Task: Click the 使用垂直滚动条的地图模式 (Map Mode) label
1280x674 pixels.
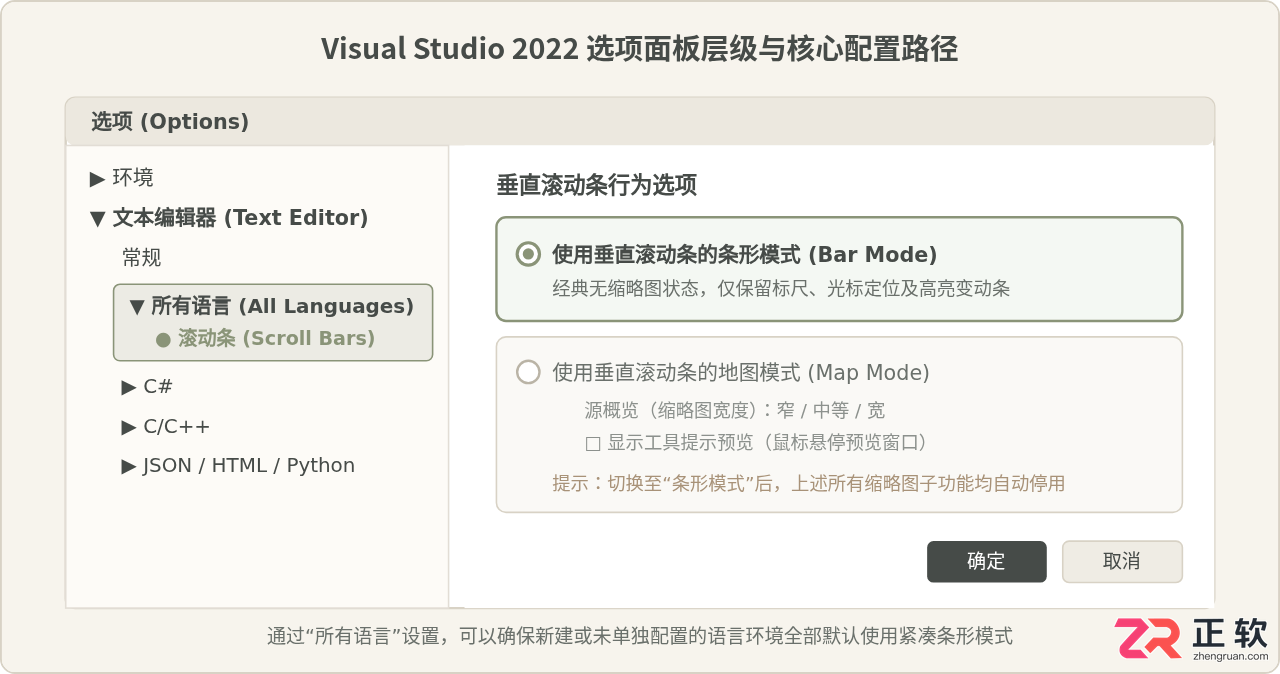Action: [741, 373]
